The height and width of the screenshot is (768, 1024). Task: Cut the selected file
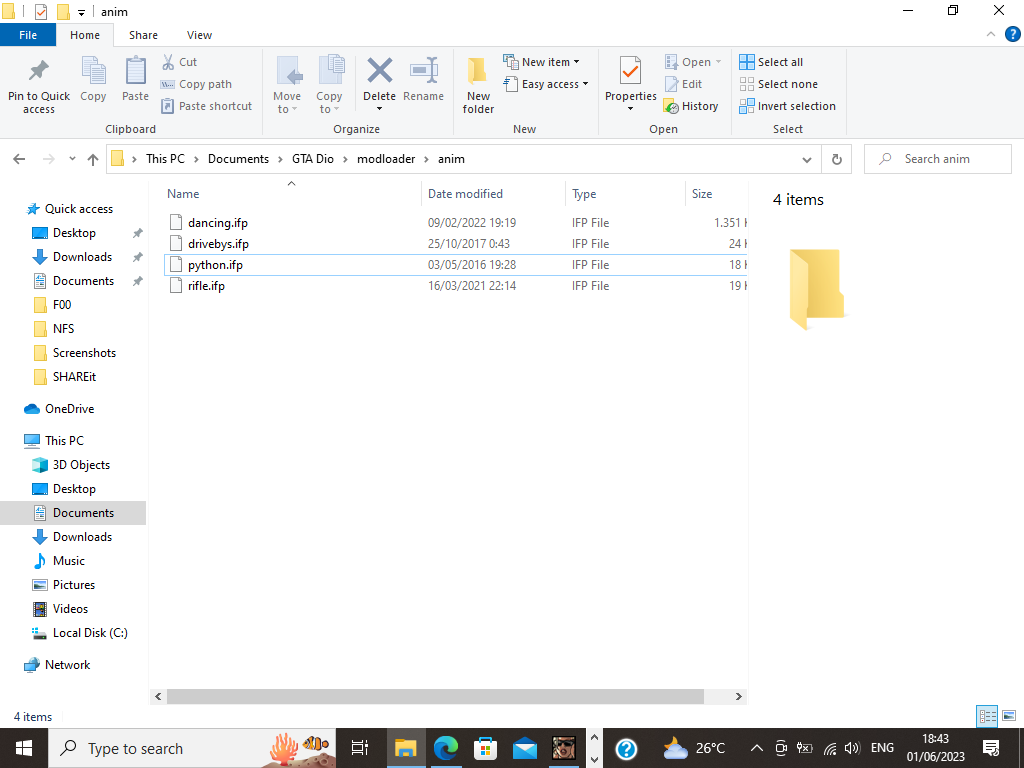pos(180,62)
